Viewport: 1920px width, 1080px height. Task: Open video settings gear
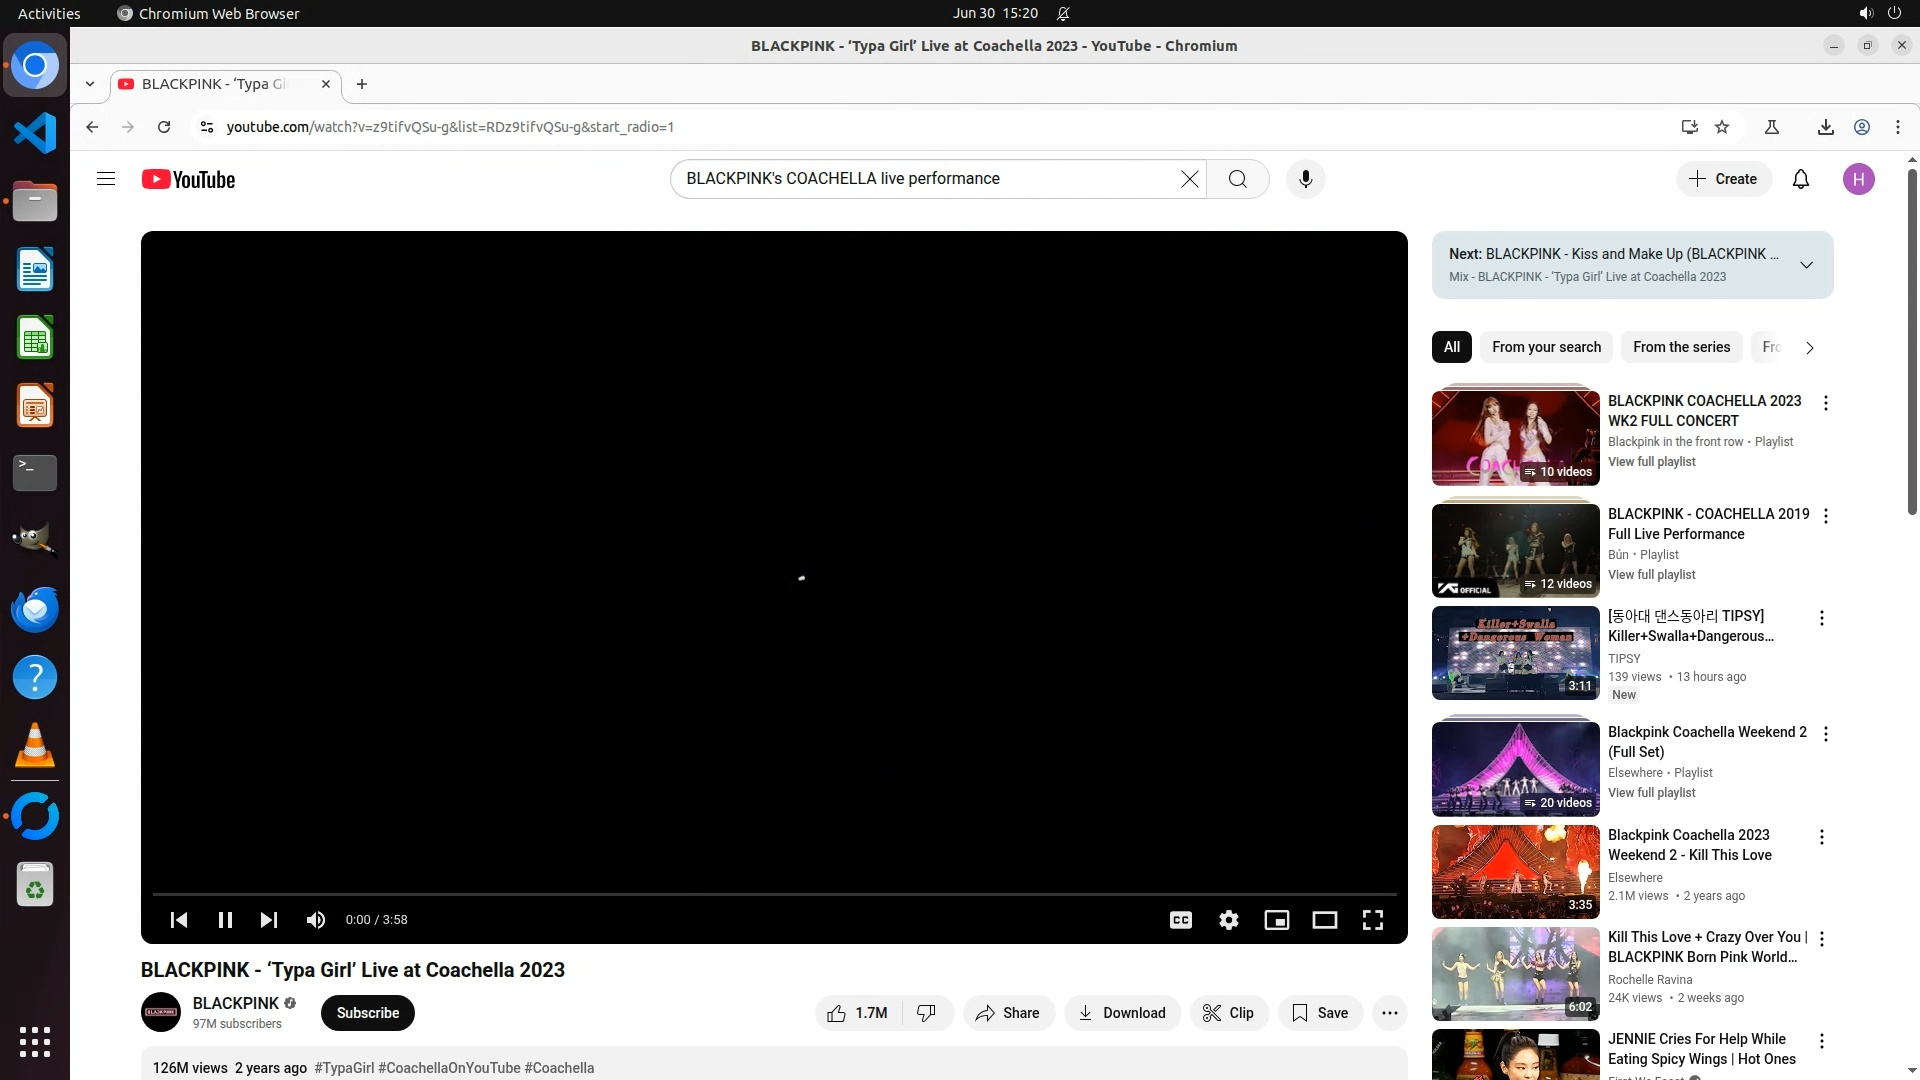(1228, 920)
